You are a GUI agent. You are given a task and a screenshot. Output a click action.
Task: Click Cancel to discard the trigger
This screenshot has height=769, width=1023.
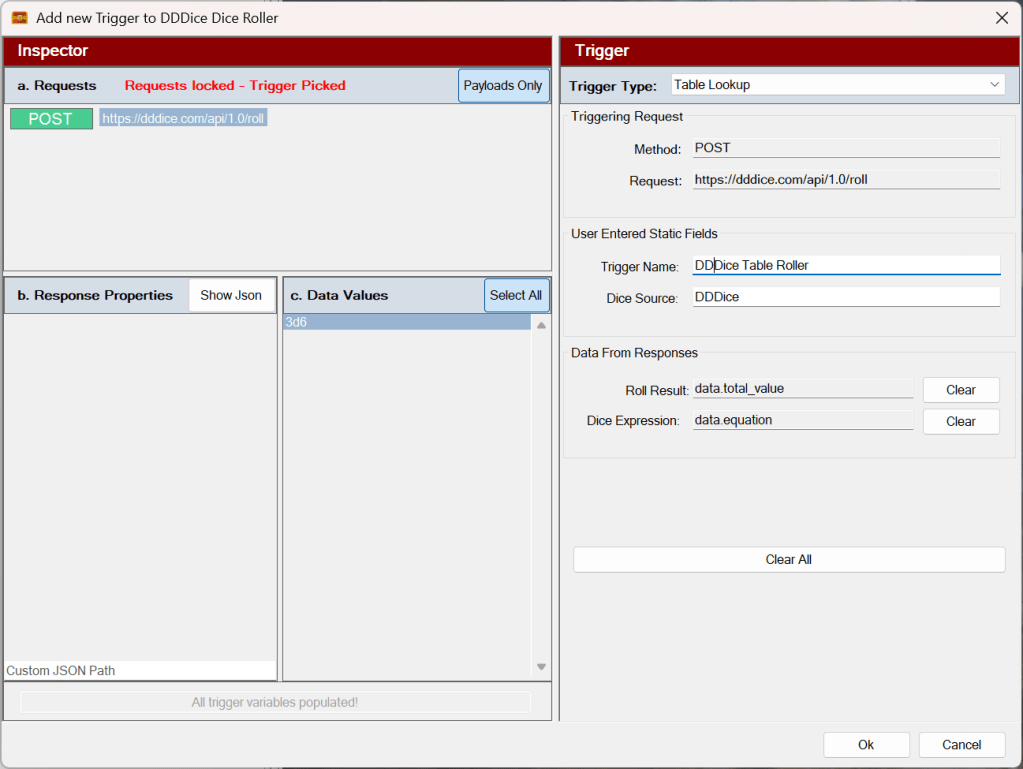point(961,745)
